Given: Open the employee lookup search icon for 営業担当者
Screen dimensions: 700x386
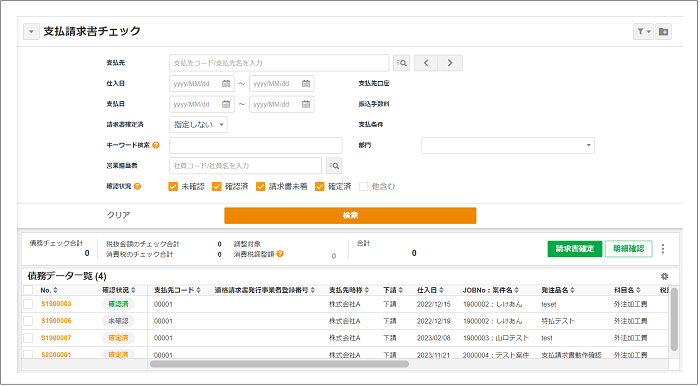Looking at the screenshot, I should [334, 166].
